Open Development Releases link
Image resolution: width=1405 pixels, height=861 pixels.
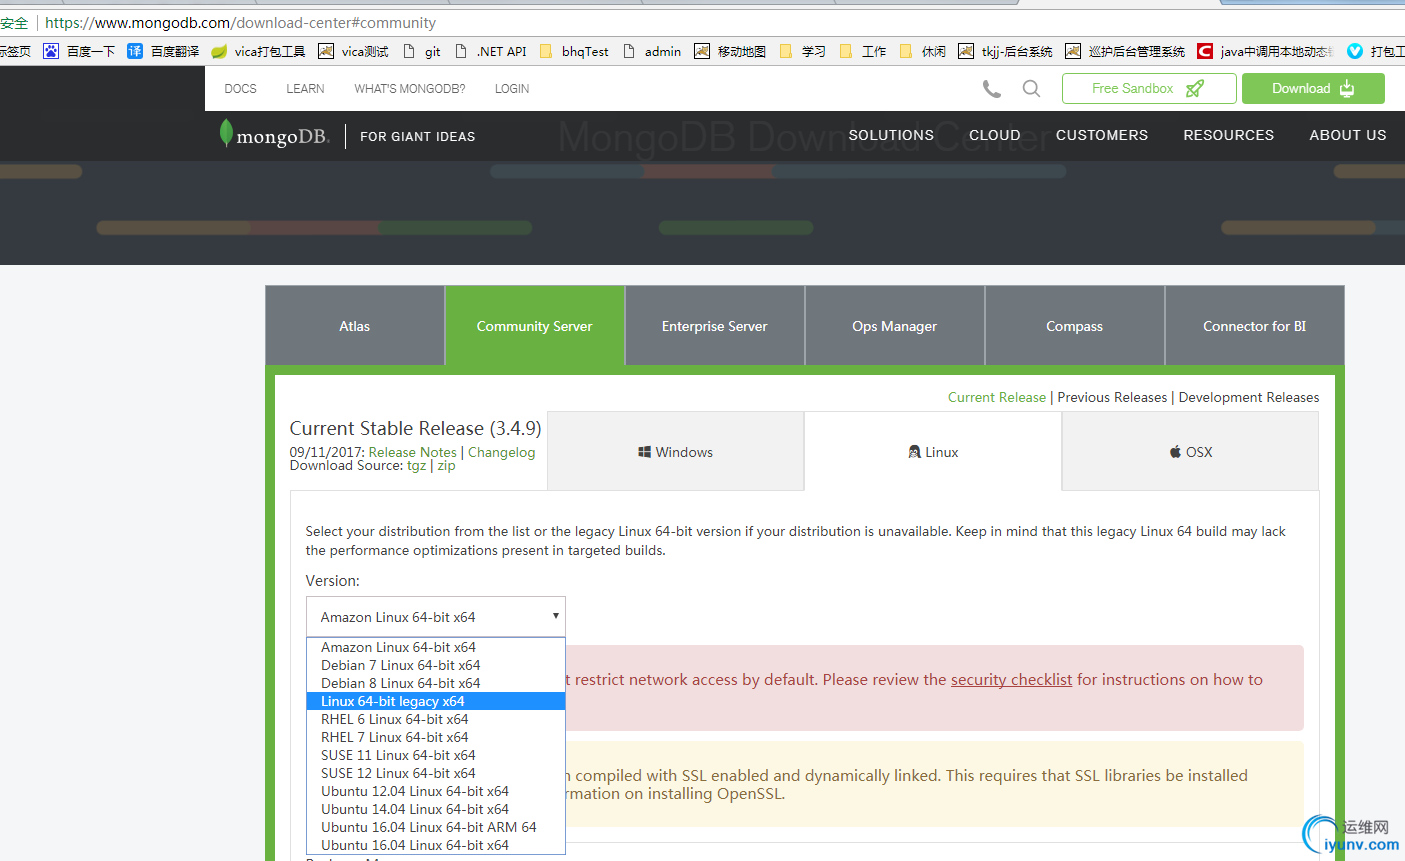1249,397
